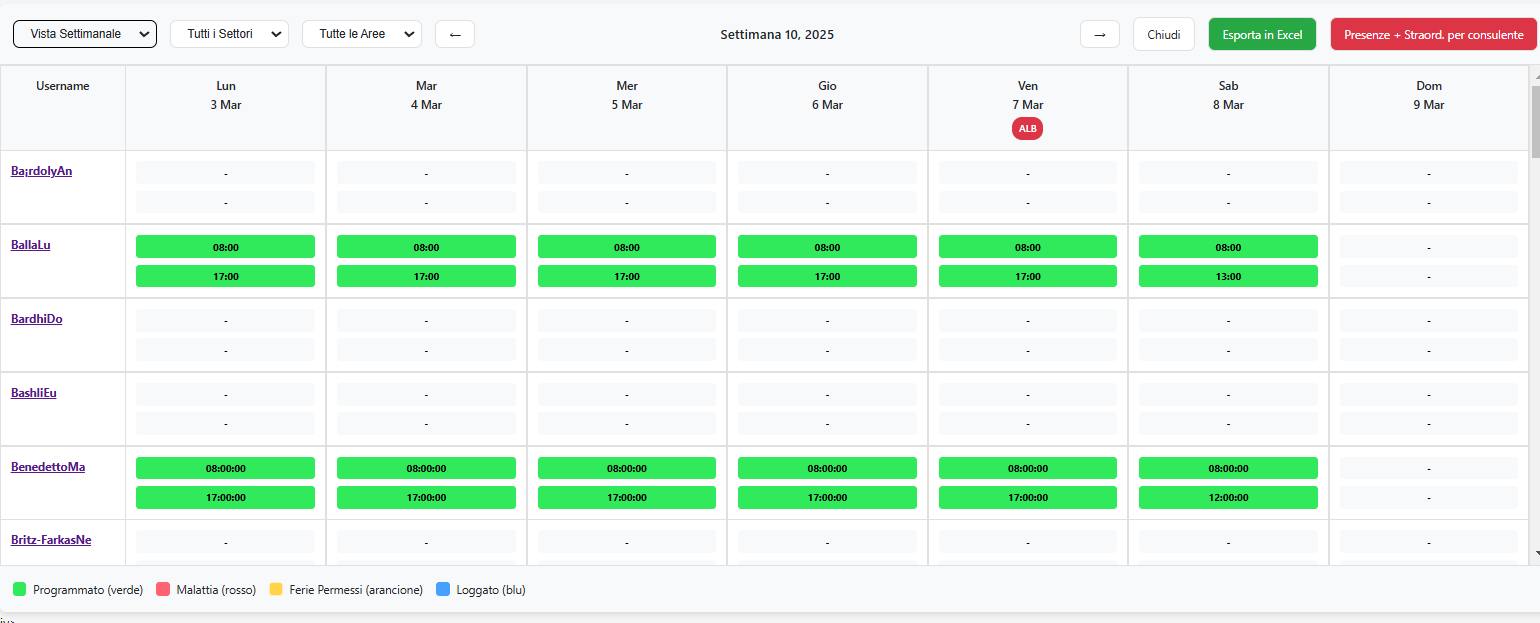Click the vertical scrollbar thumb
1540x623 pixels.
(1535, 120)
